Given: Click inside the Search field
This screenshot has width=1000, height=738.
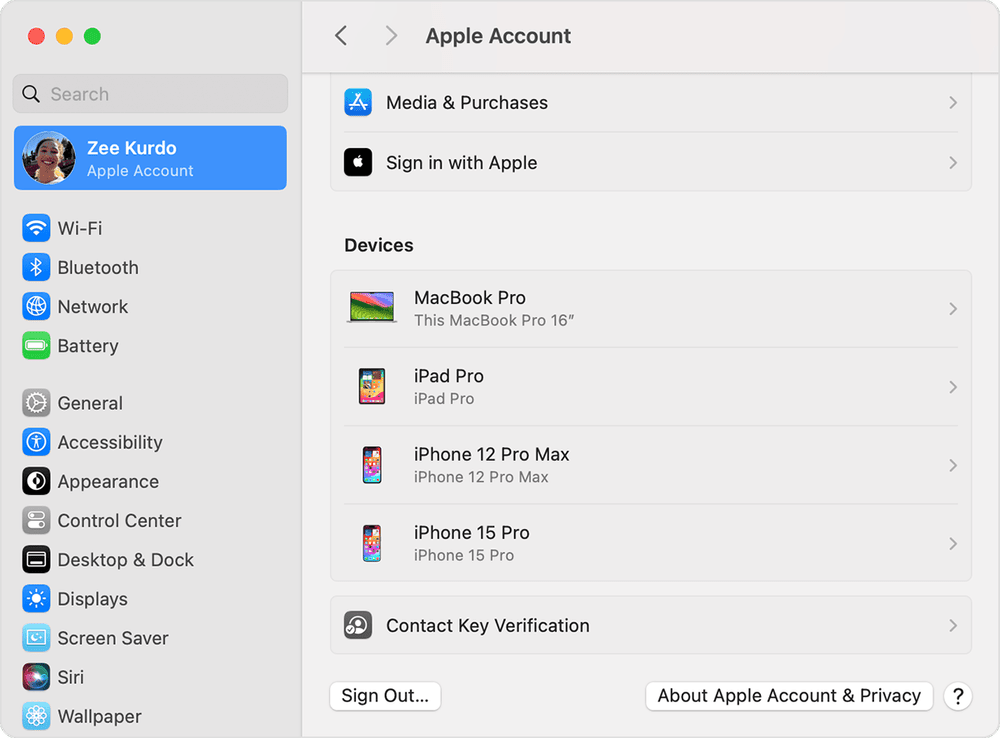Looking at the screenshot, I should pyautogui.click(x=149, y=93).
